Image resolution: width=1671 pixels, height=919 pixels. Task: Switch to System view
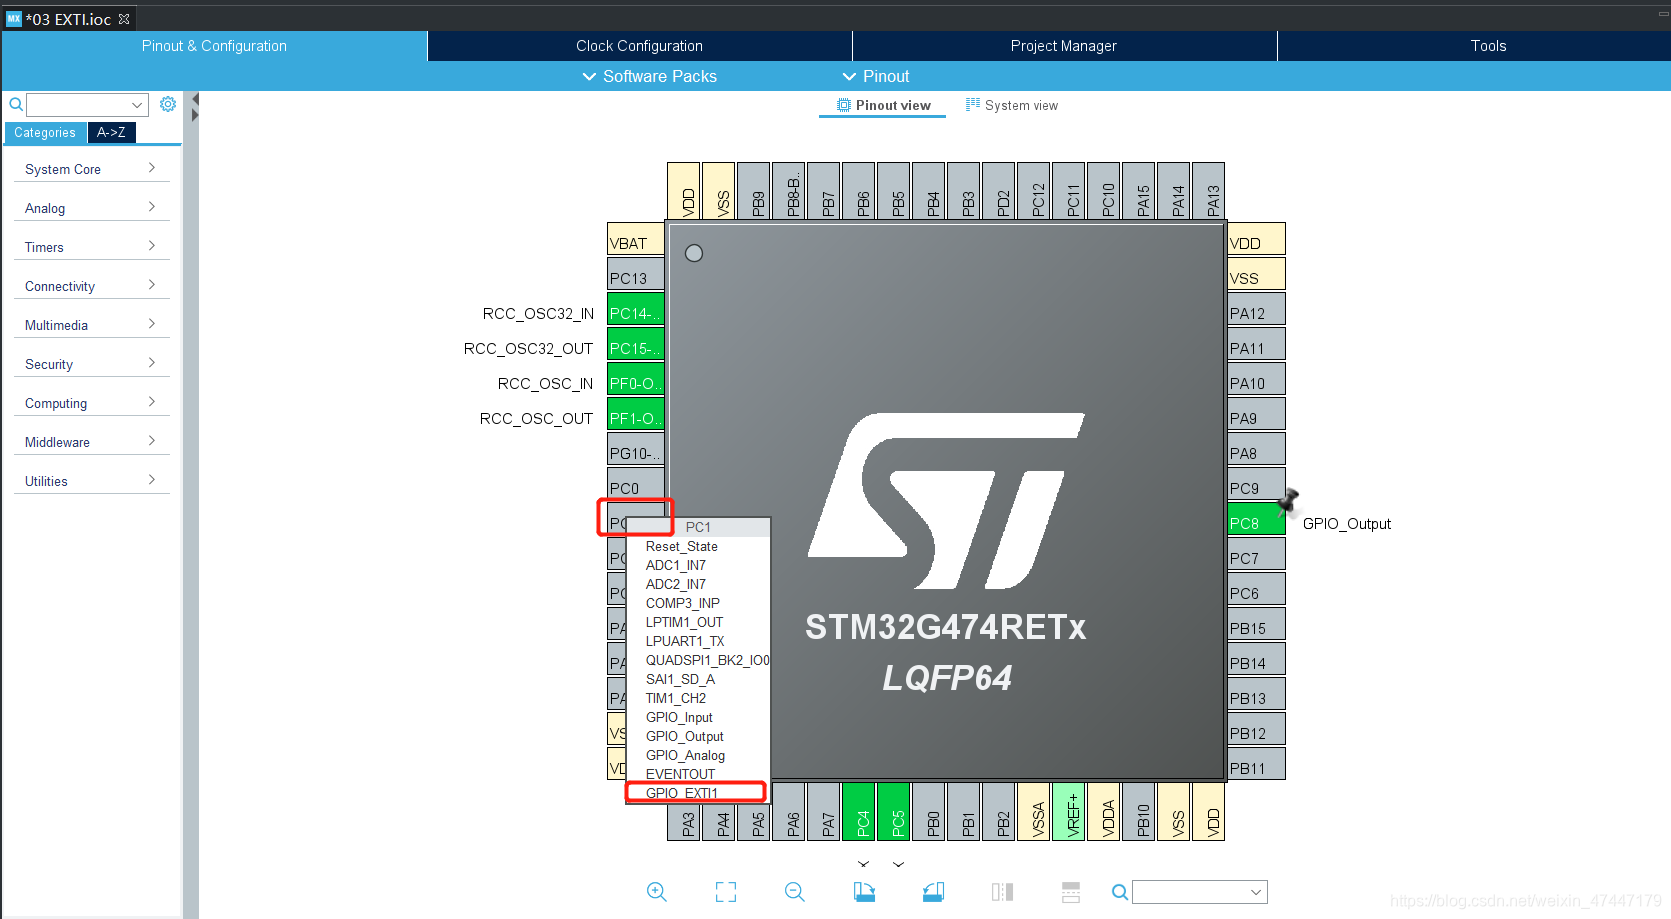pos(1011,105)
